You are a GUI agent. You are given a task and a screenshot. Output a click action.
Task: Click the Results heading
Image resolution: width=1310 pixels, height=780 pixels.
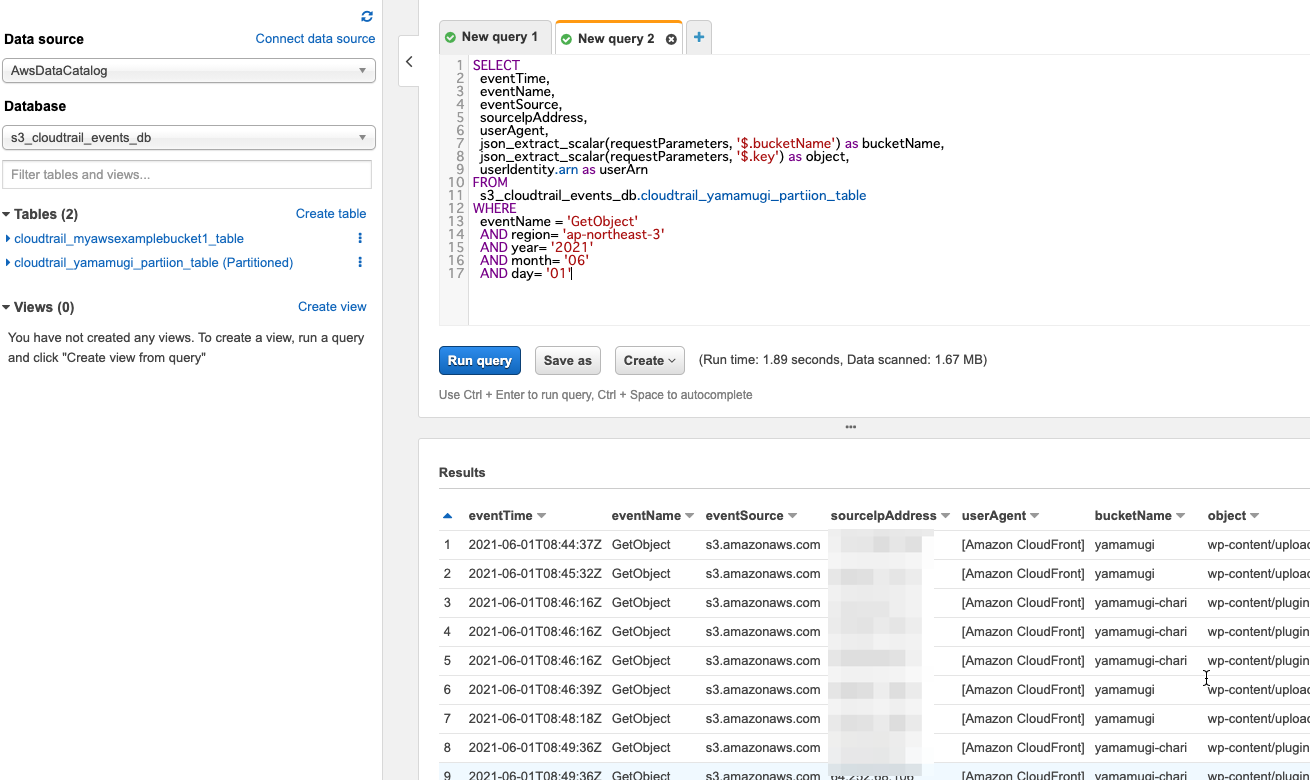[x=462, y=473]
